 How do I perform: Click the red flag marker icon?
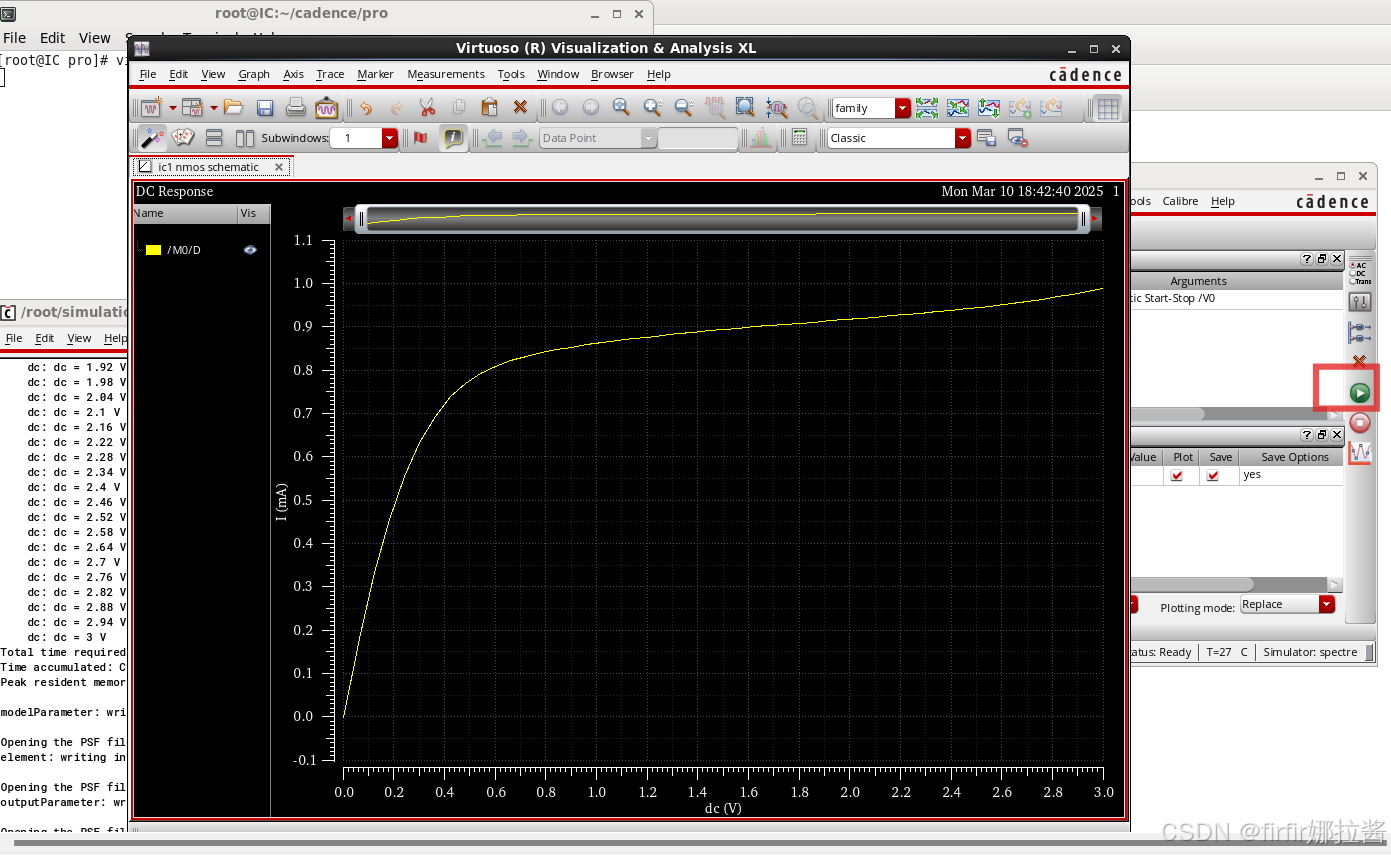[x=421, y=138]
